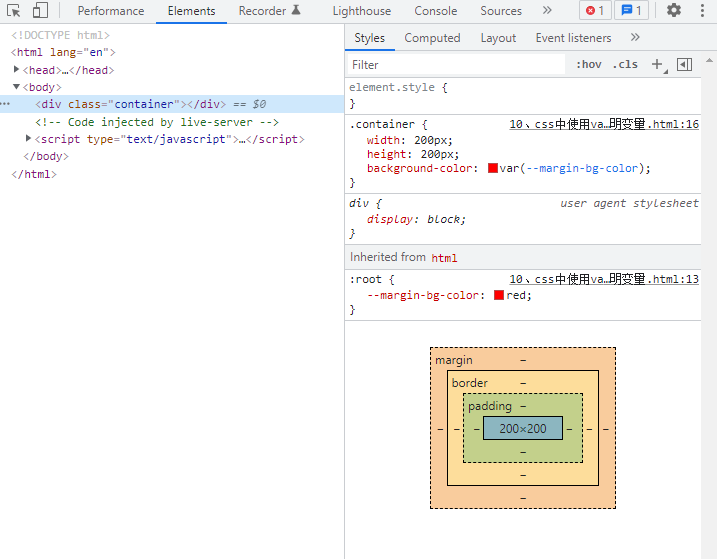Expand the head element node
Image resolution: width=717 pixels, height=559 pixels.
coord(16,70)
